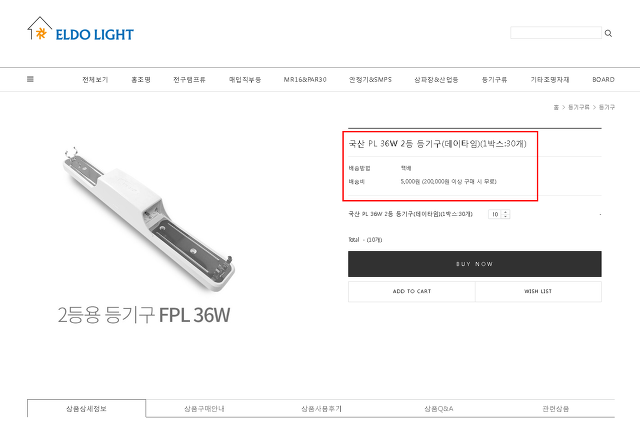Focus the search input field
The image size is (640, 444).
[x=556, y=33]
